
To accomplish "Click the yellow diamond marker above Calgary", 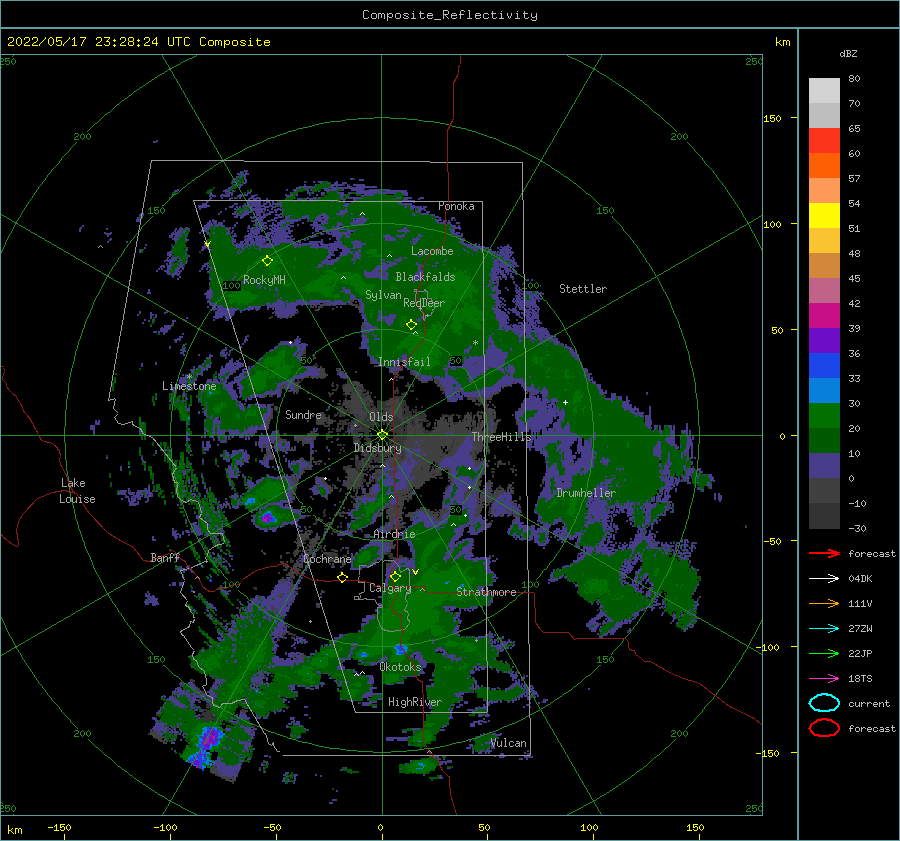I will pyautogui.click(x=395, y=576).
